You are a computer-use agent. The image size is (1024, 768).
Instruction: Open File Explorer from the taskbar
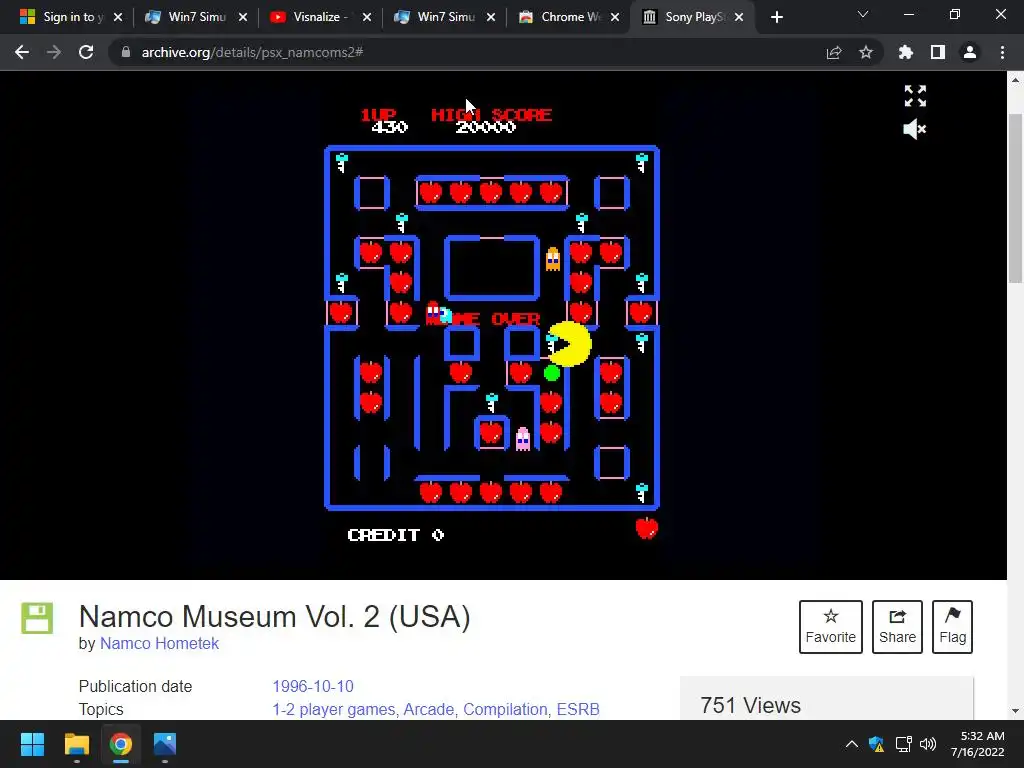(76, 744)
